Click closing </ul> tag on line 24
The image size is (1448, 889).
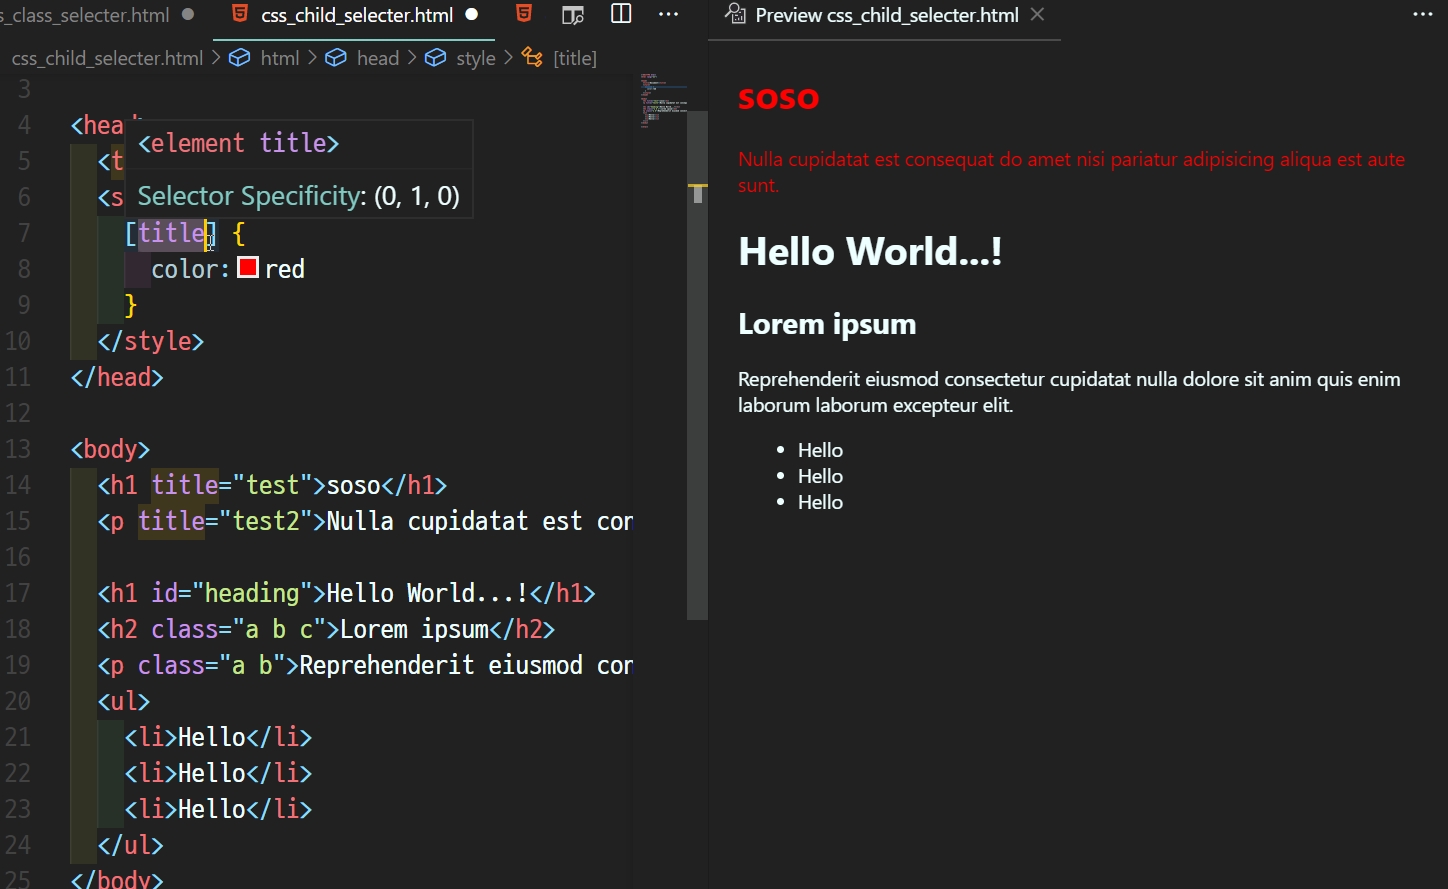pyautogui.click(x=130, y=845)
